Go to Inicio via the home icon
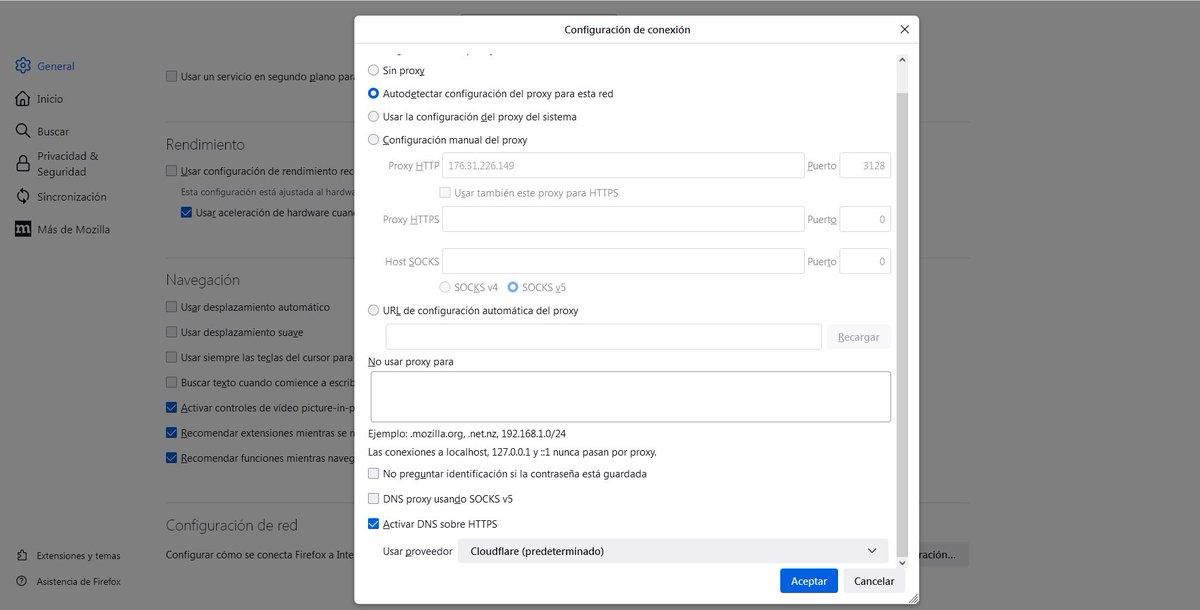This screenshot has width=1200, height=610. [23, 99]
